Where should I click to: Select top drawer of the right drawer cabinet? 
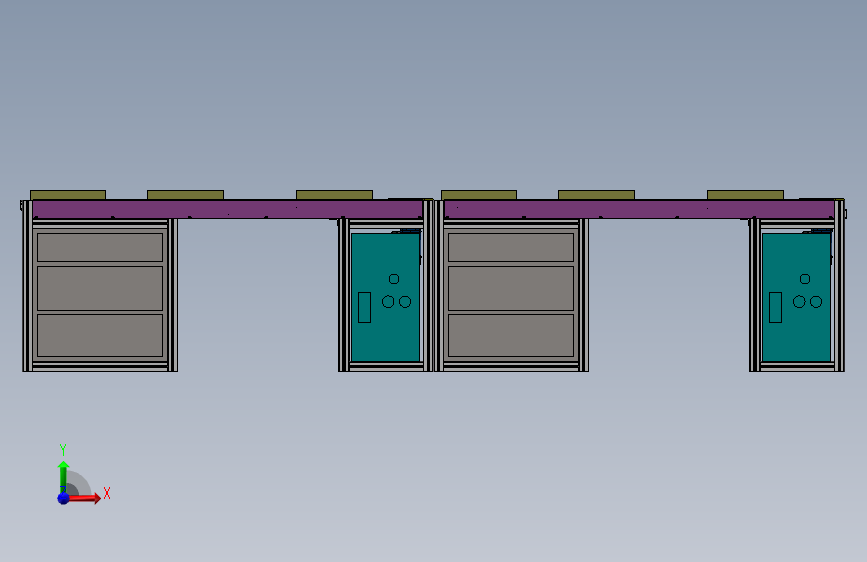click(x=511, y=247)
